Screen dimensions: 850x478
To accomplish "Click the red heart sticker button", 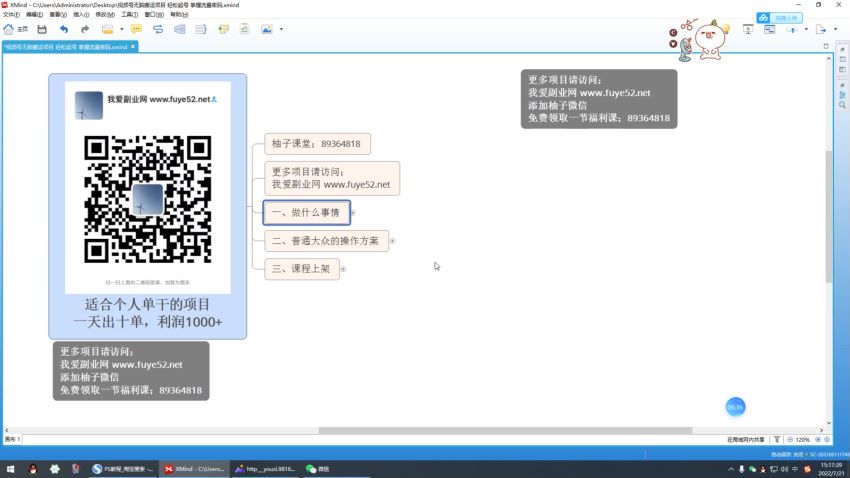I will [x=673, y=44].
